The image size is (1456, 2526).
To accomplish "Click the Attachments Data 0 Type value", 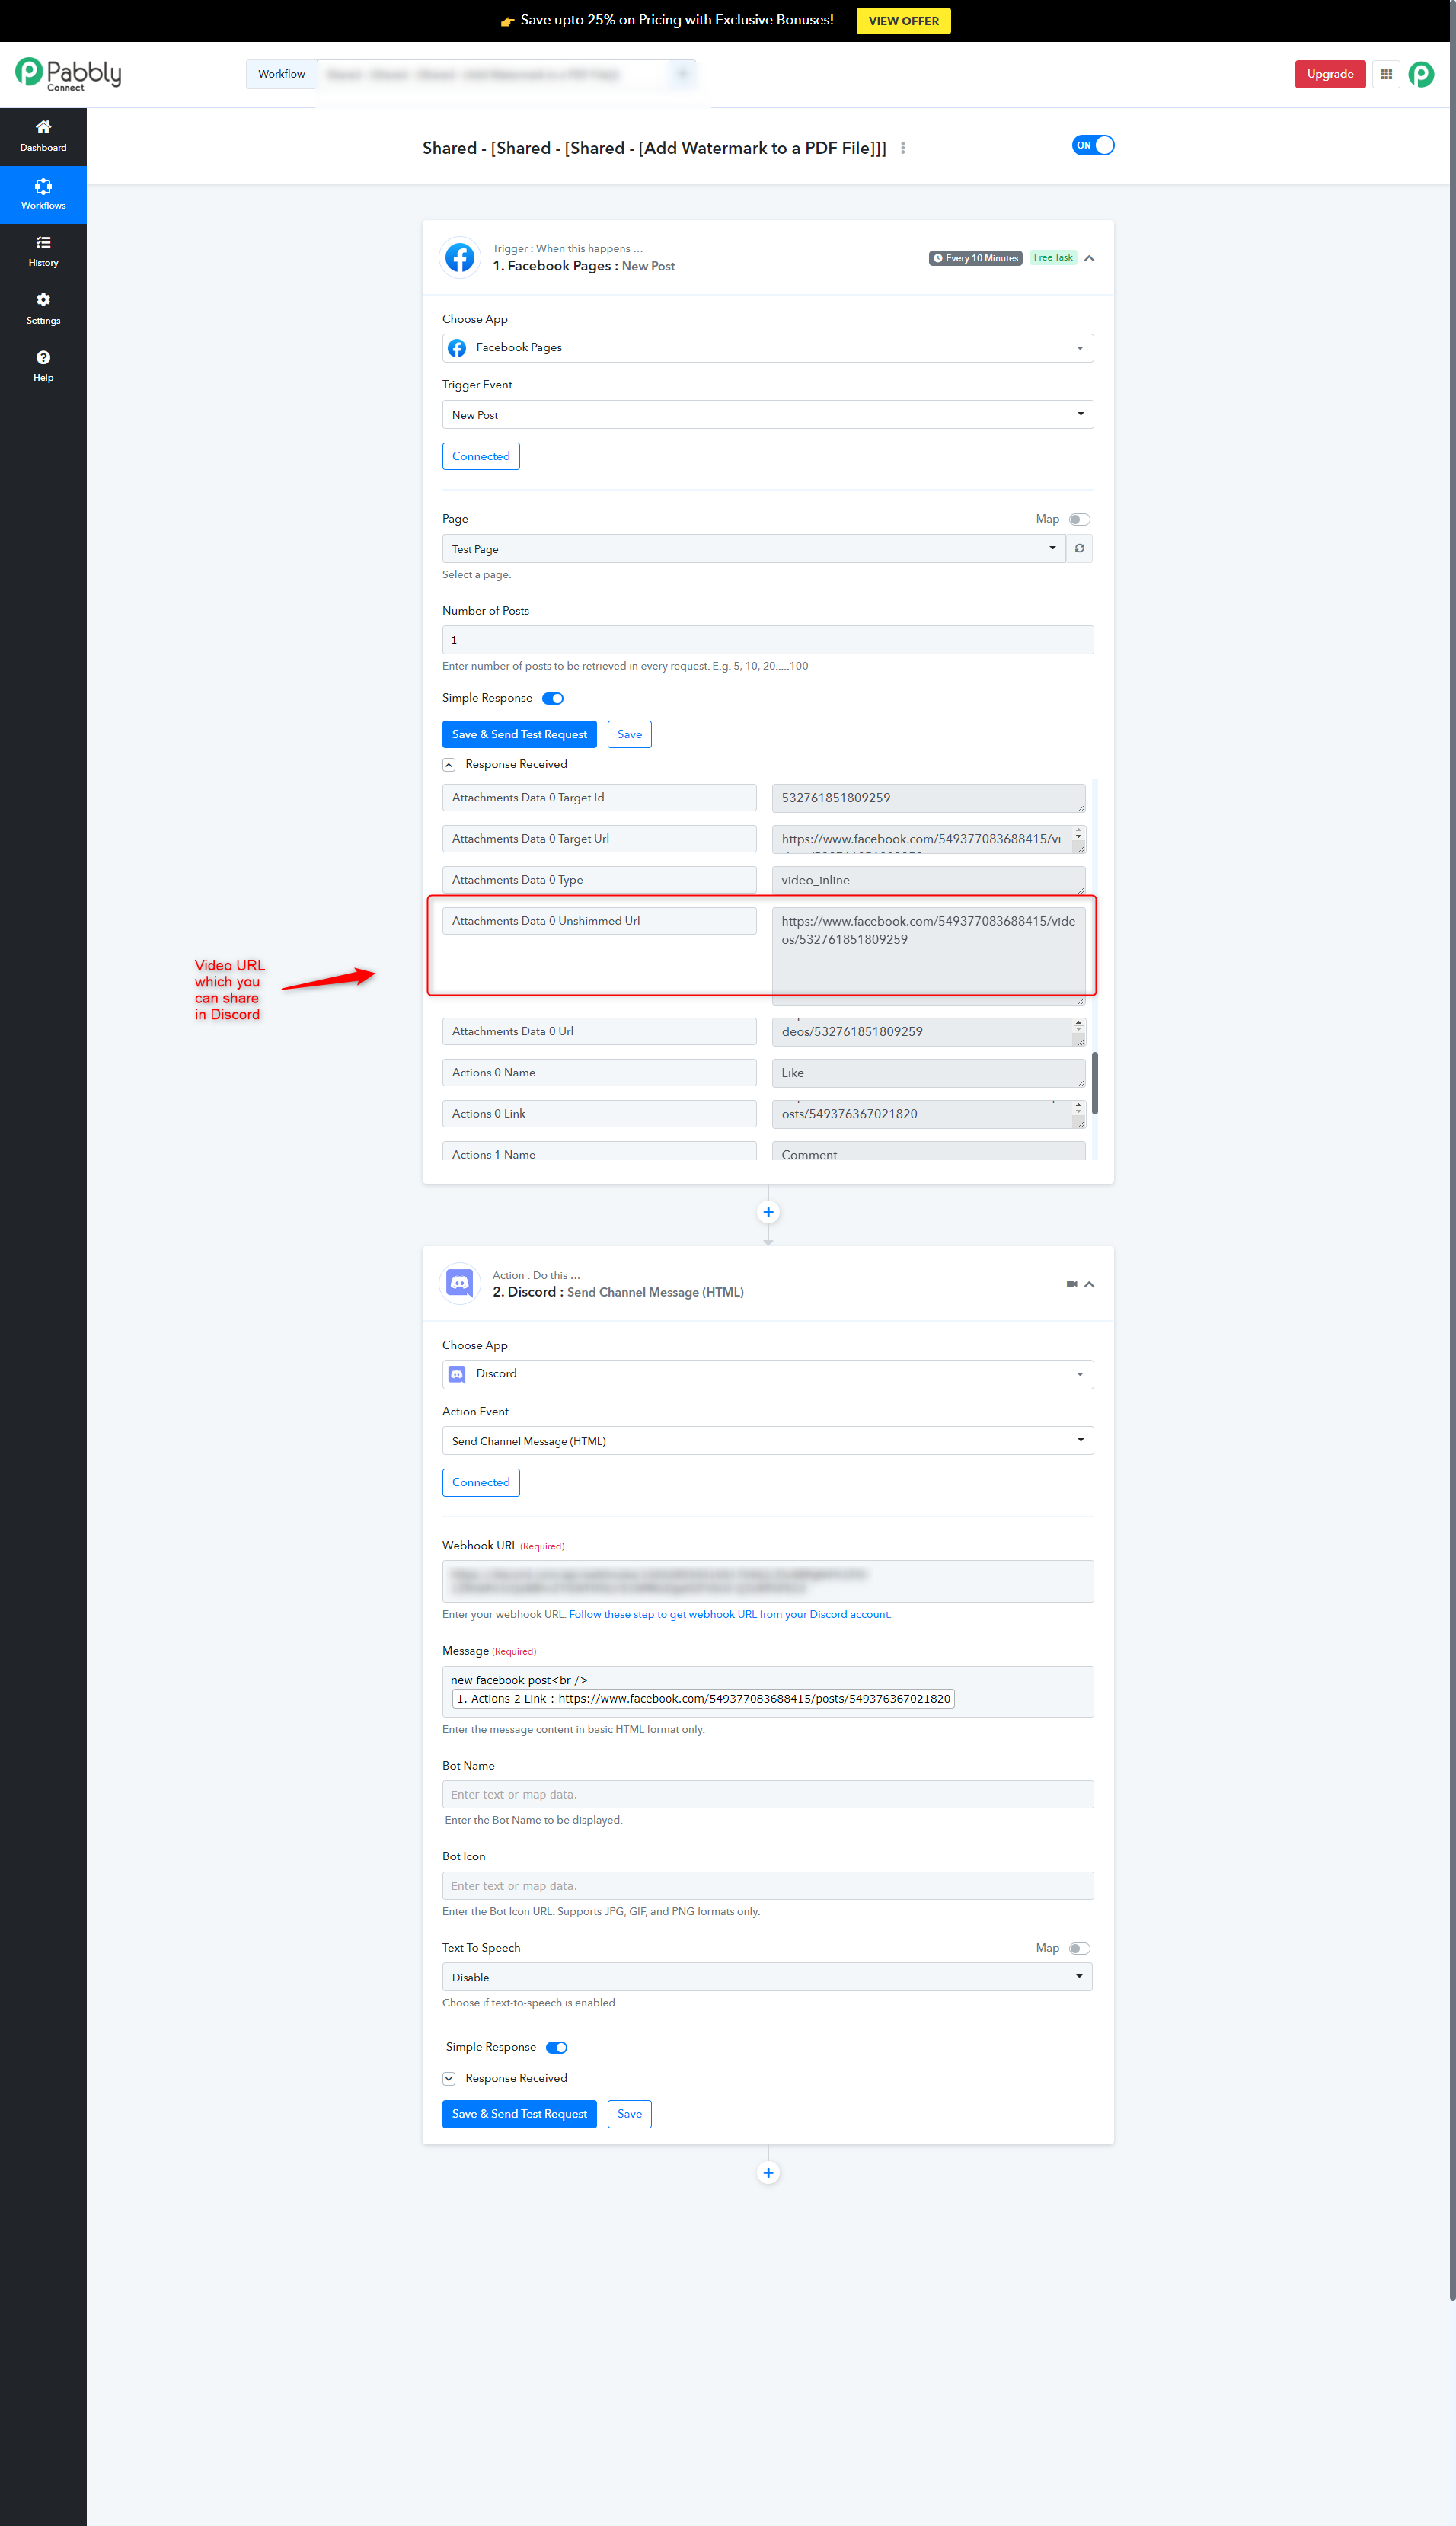I will point(928,880).
